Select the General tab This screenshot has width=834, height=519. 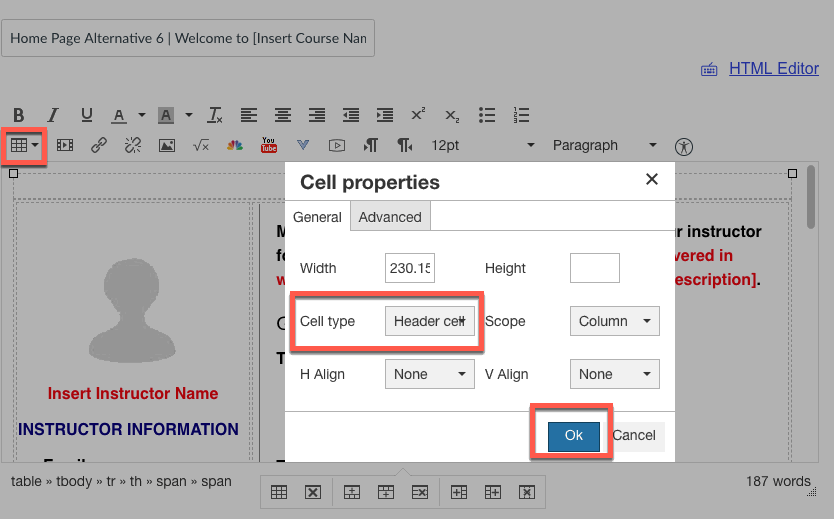tap(317, 217)
